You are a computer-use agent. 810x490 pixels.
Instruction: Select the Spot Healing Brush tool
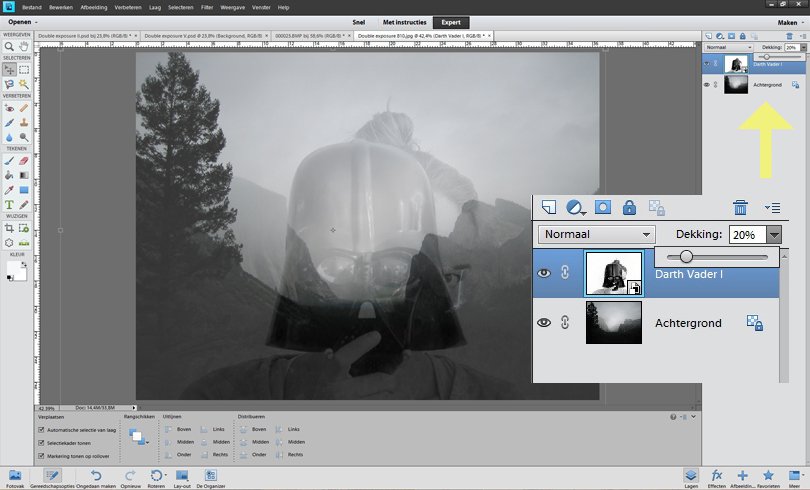[24, 108]
